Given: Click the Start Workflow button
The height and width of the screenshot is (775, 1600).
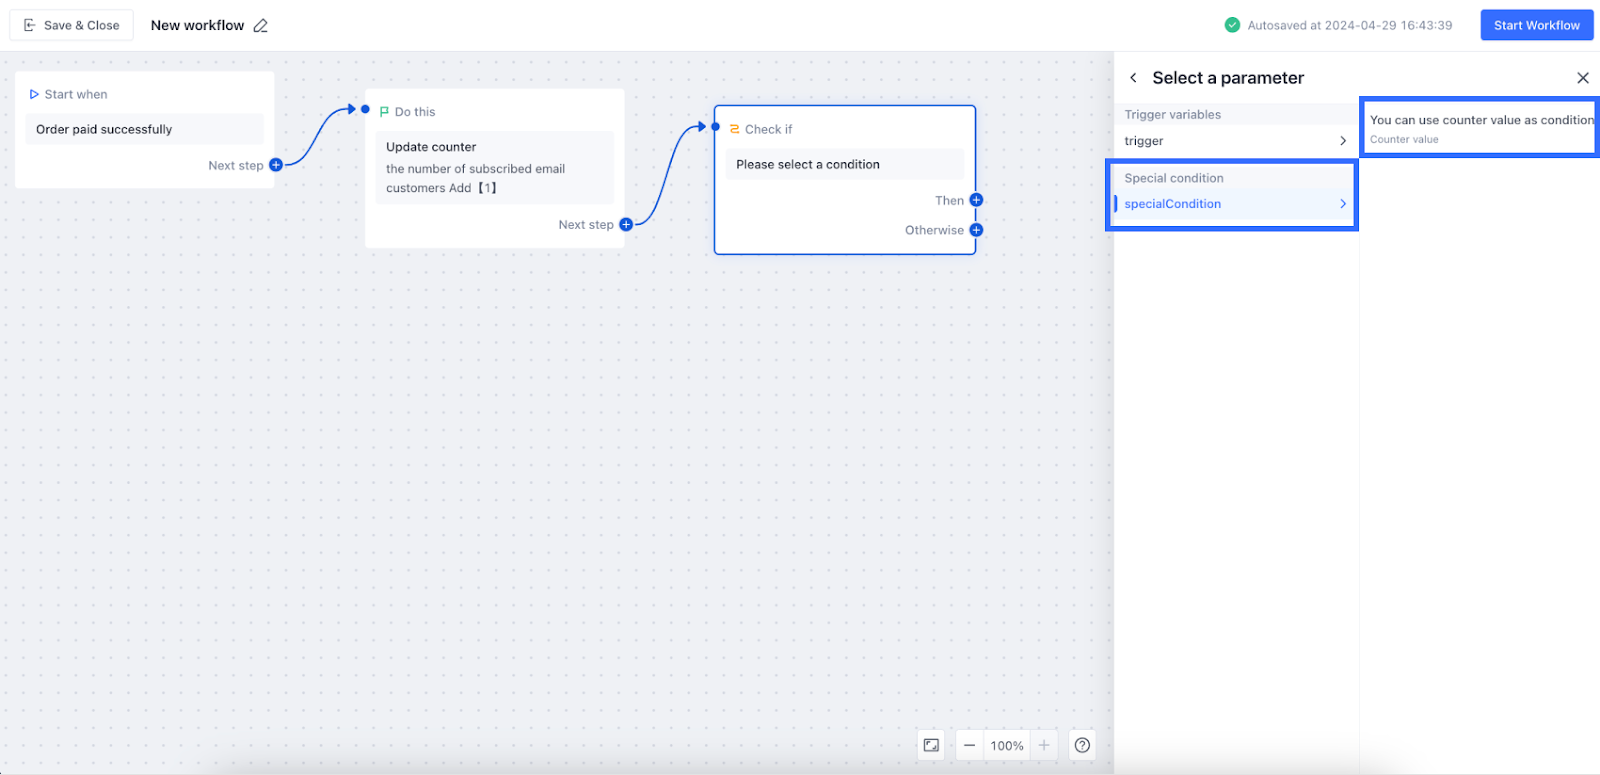Looking at the screenshot, I should coord(1536,26).
